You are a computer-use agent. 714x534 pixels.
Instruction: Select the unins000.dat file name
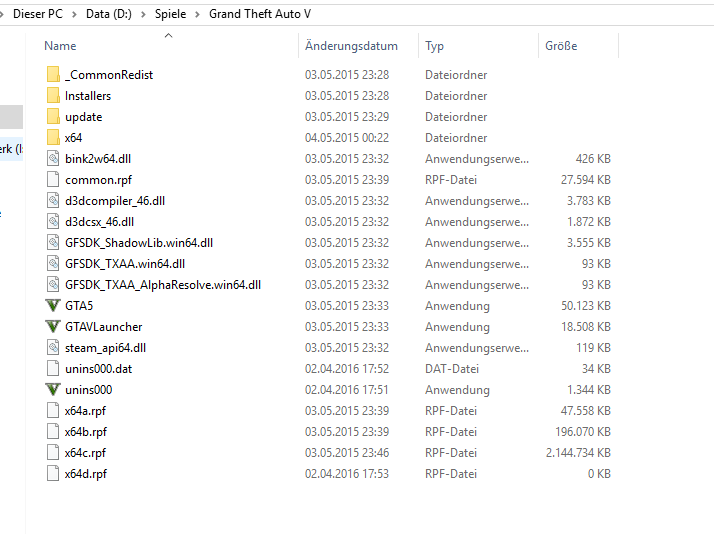coord(98,369)
